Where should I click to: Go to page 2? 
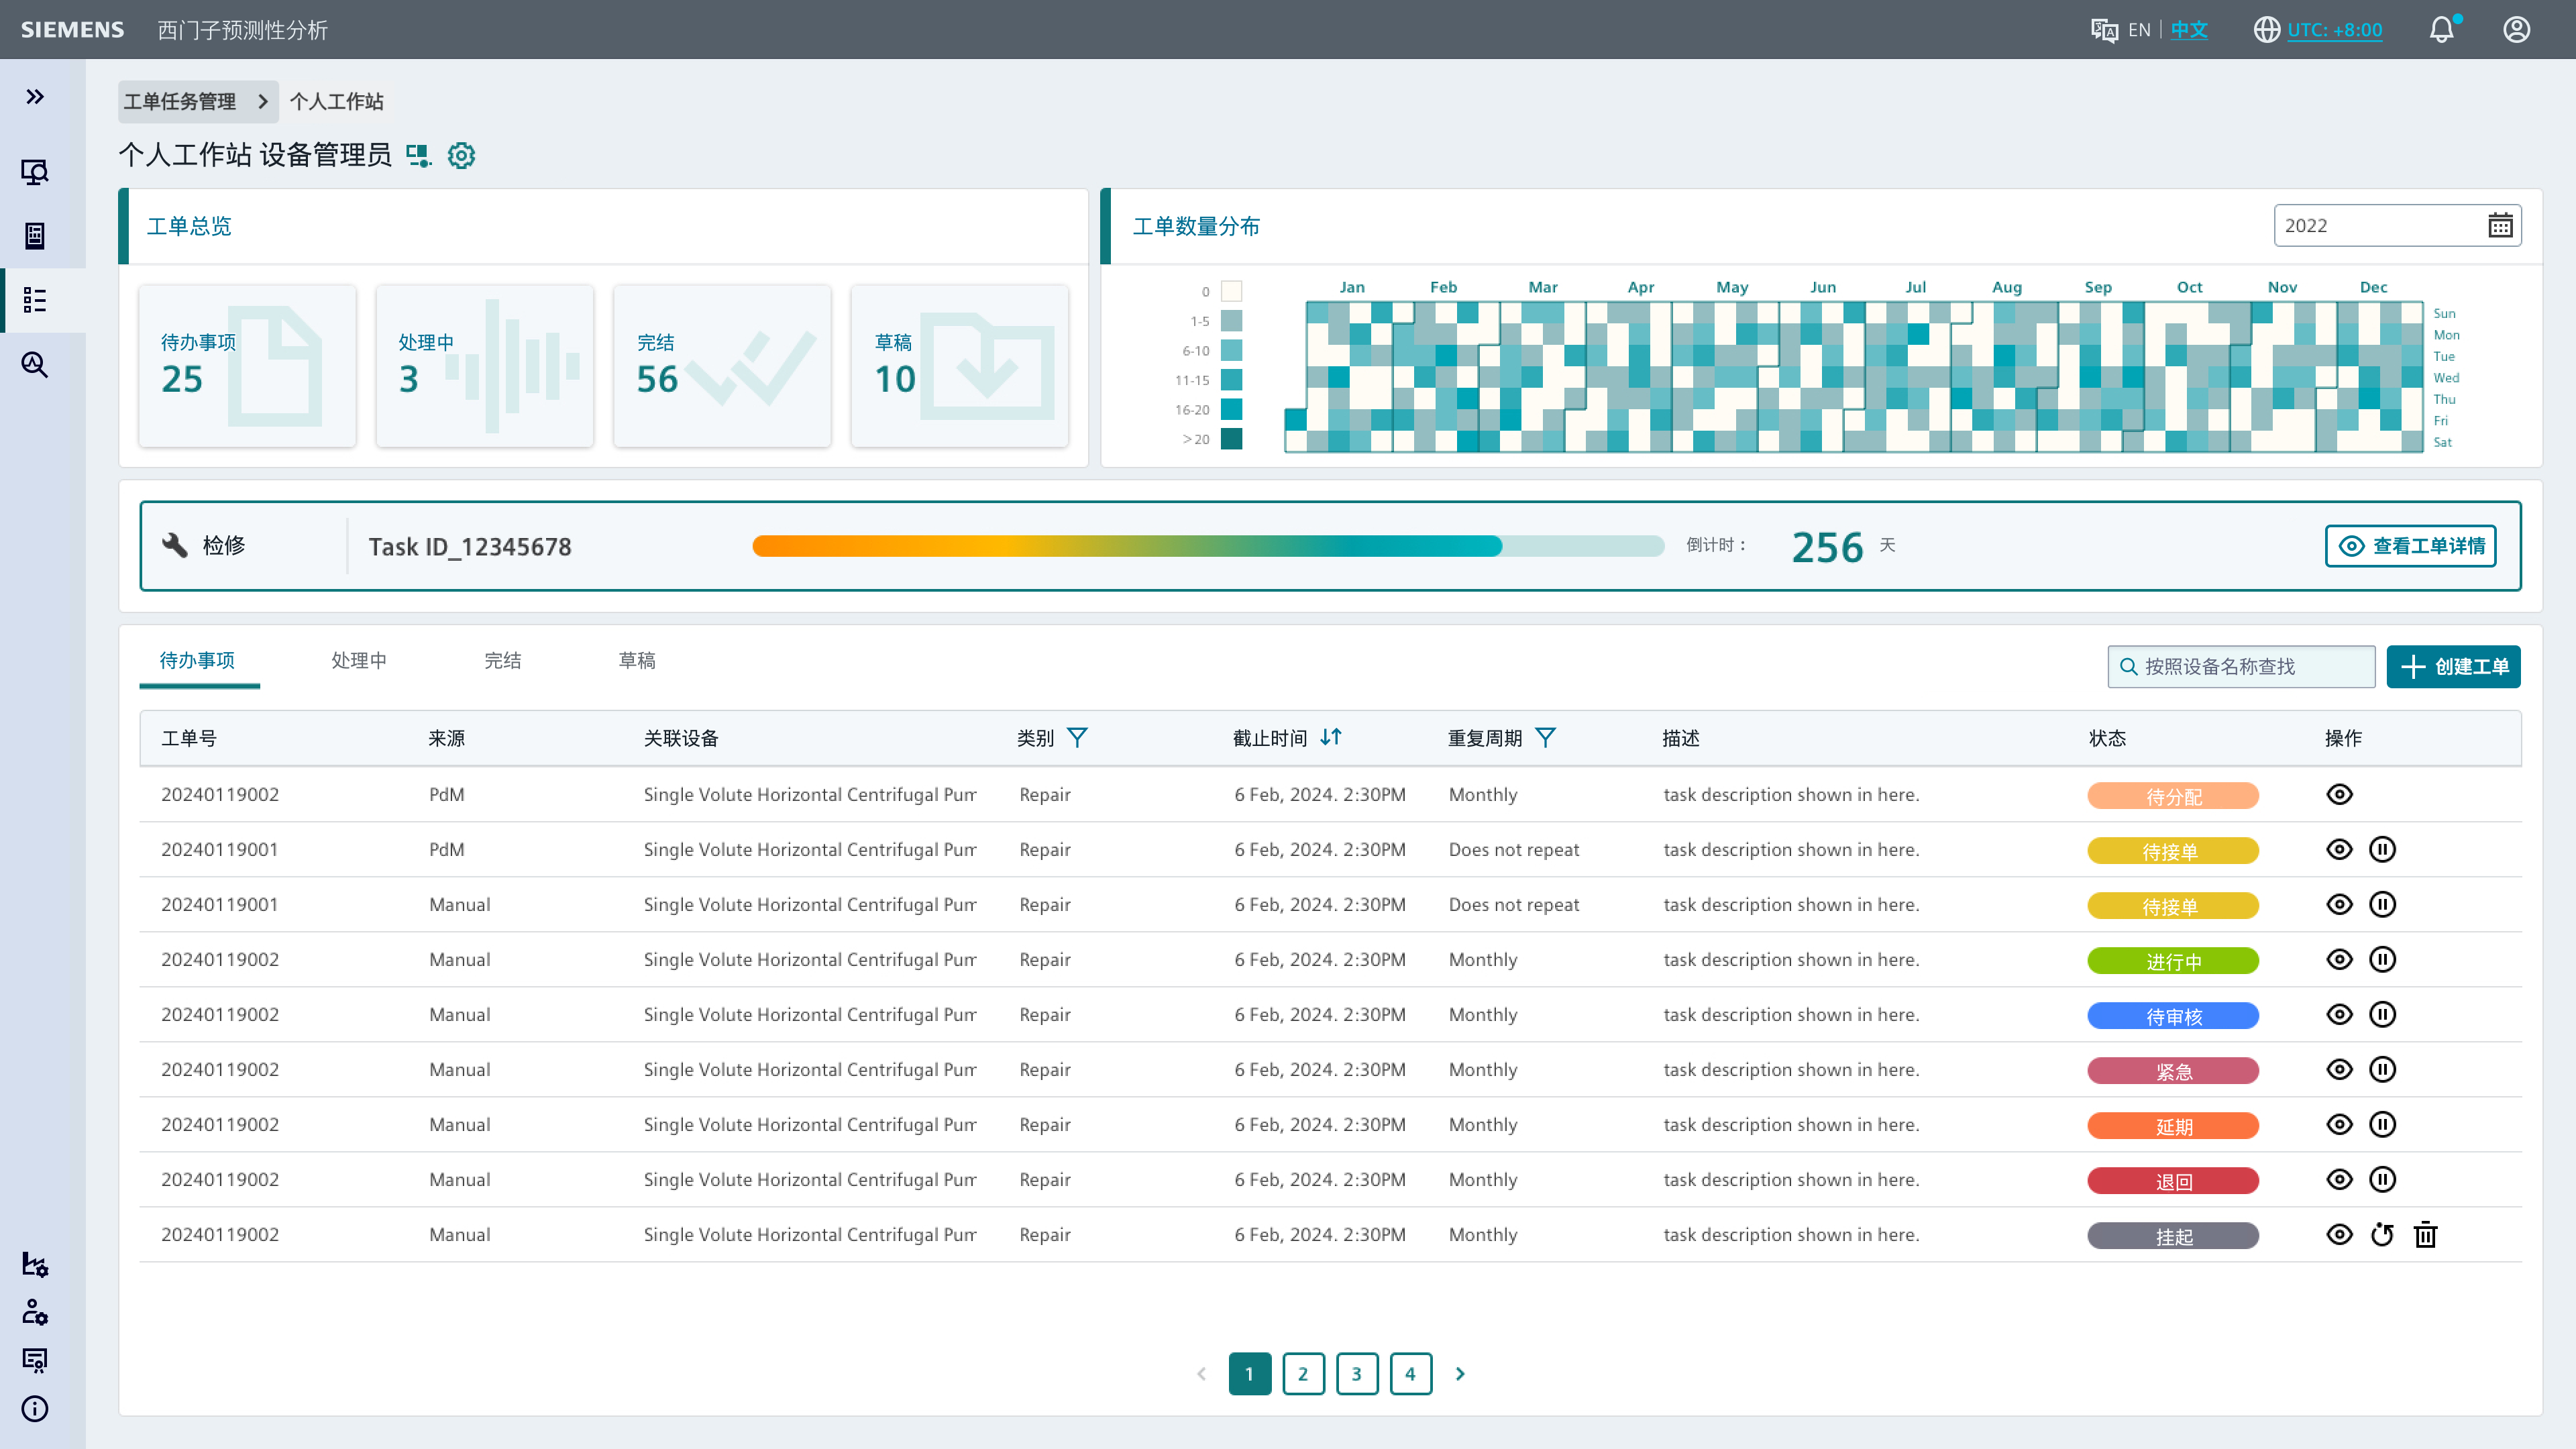coord(1303,1373)
